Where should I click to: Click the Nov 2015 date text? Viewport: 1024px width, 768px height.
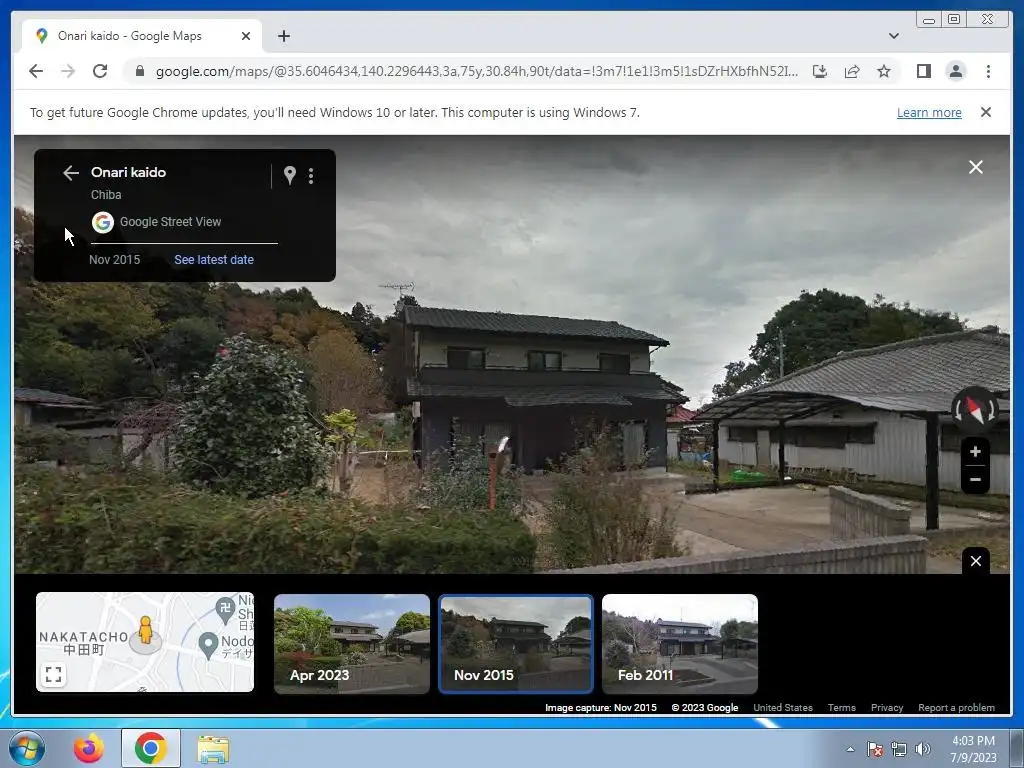[114, 259]
